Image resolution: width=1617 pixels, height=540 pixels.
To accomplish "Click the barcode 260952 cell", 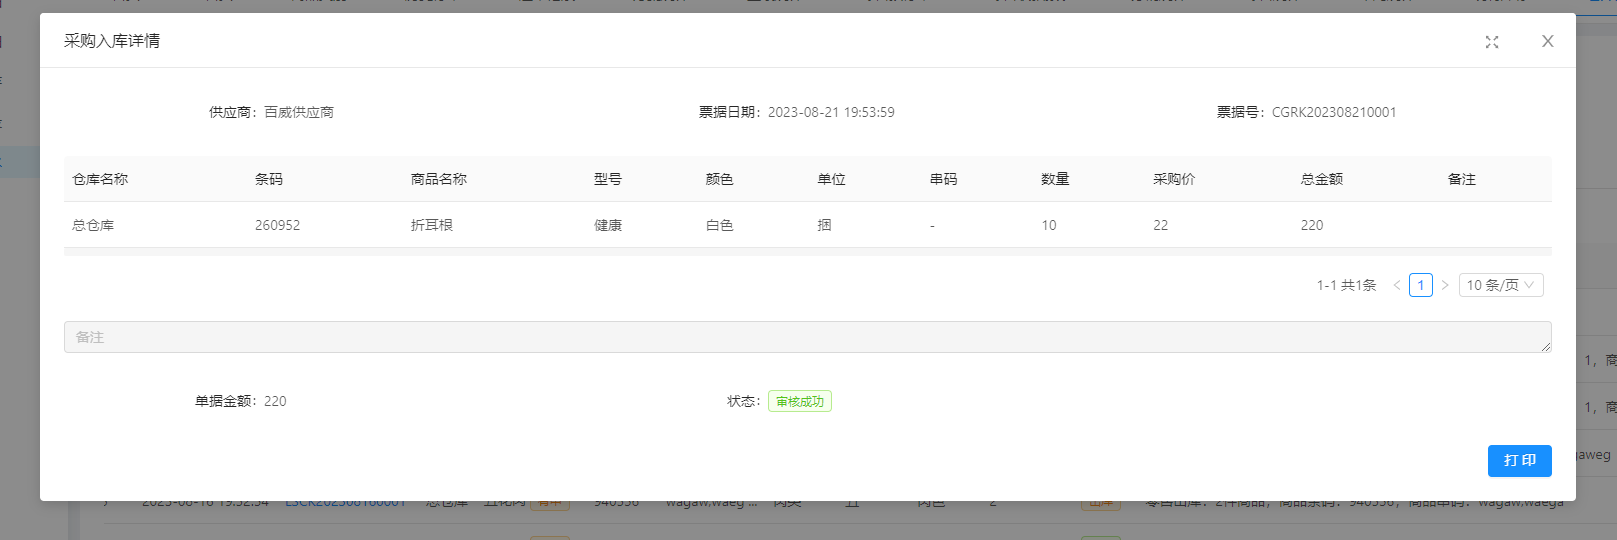I will [278, 225].
